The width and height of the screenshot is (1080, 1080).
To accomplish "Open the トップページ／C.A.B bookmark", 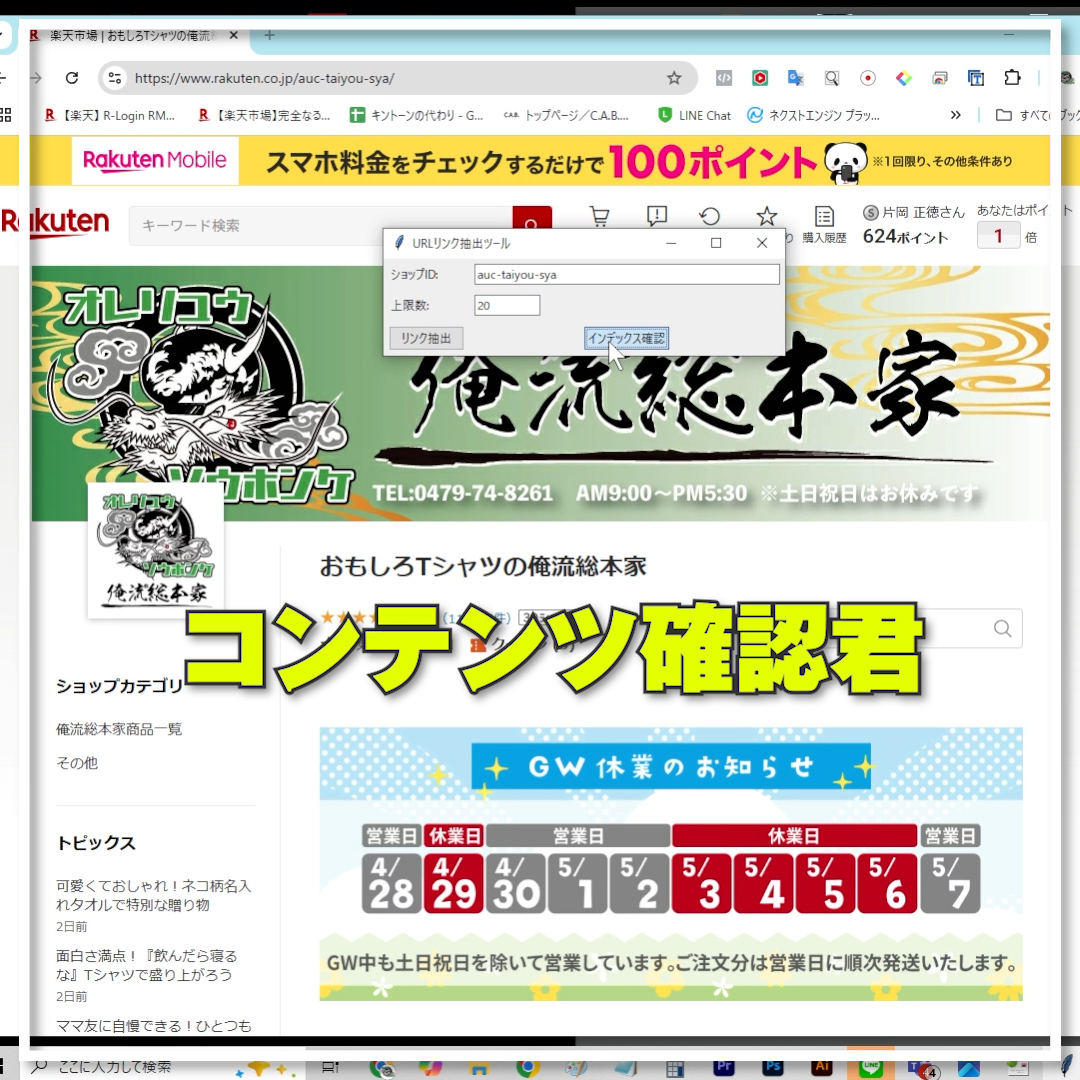I will click(x=566, y=115).
